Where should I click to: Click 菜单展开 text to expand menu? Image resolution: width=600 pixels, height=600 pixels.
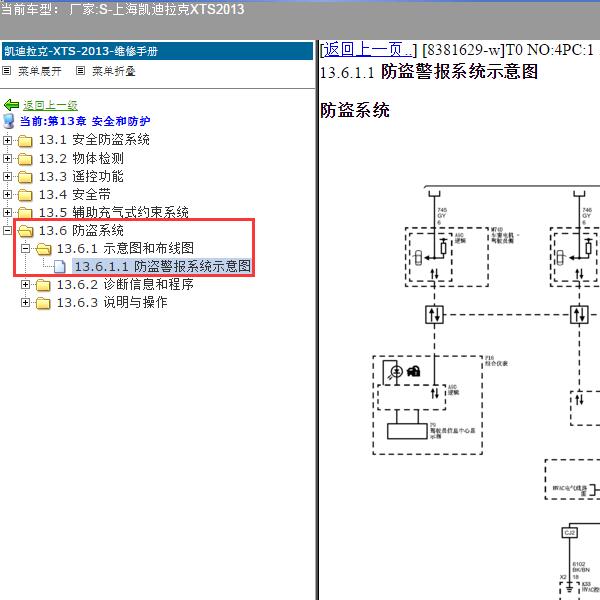click(40, 71)
